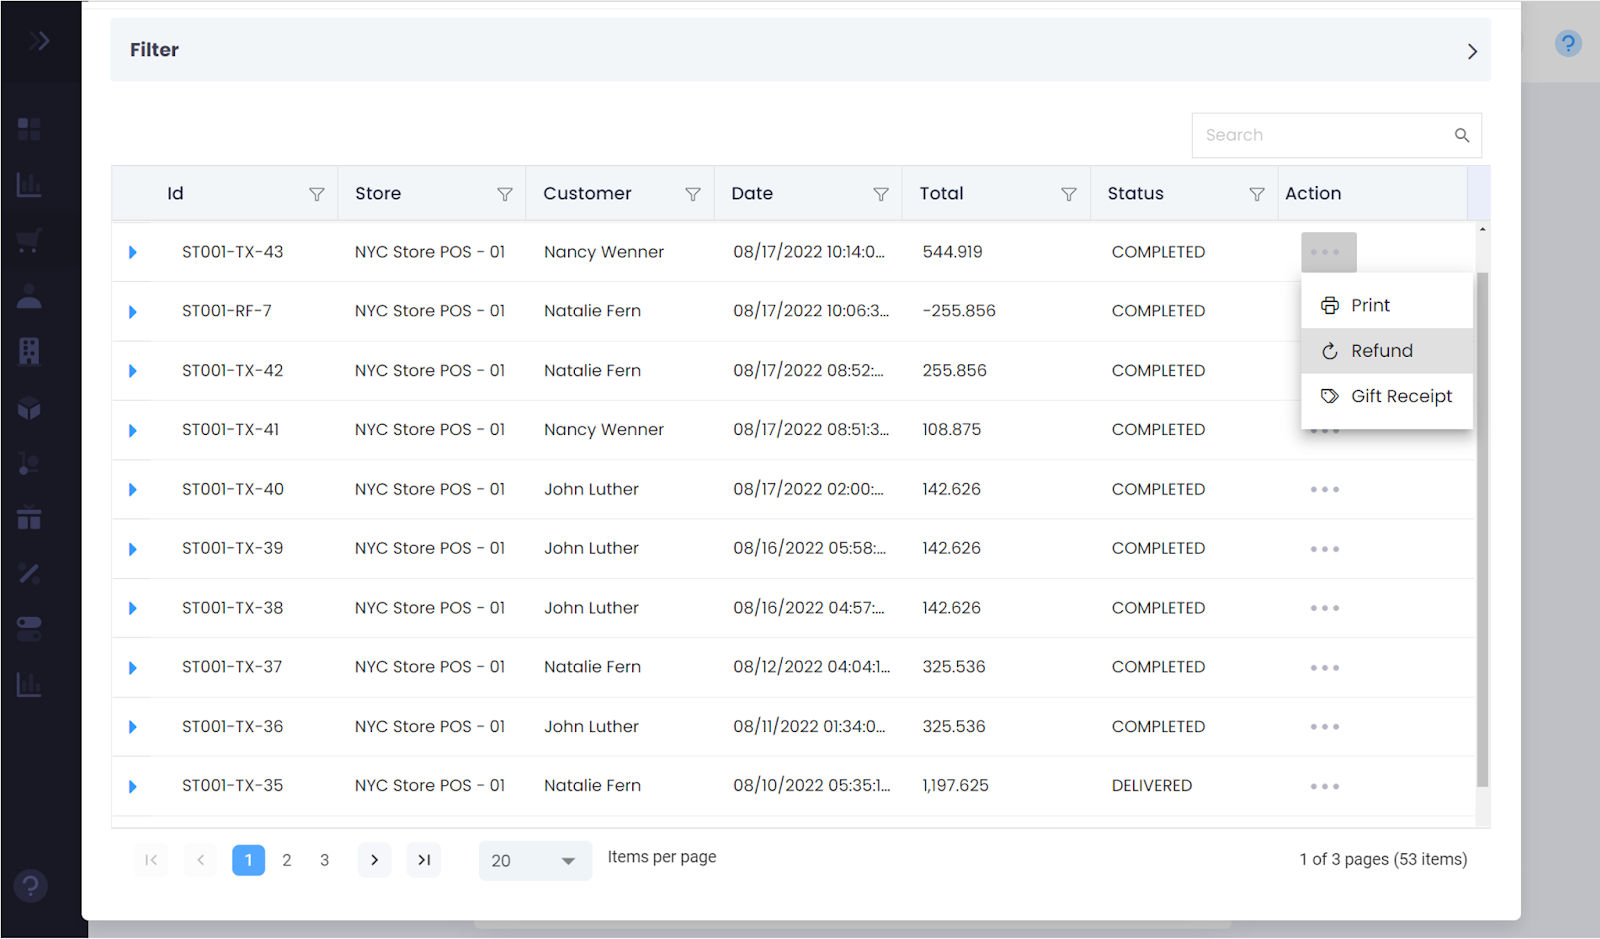1600x939 pixels.
Task: Jump to the last page
Action: click(x=424, y=860)
